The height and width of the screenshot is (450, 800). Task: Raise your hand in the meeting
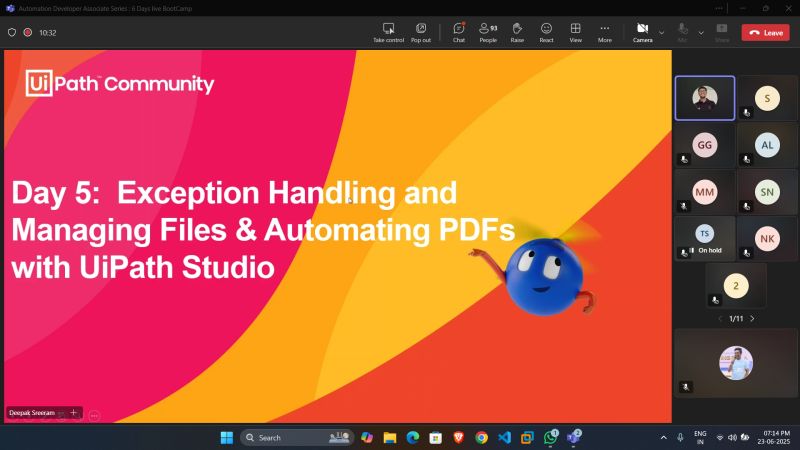pos(517,32)
